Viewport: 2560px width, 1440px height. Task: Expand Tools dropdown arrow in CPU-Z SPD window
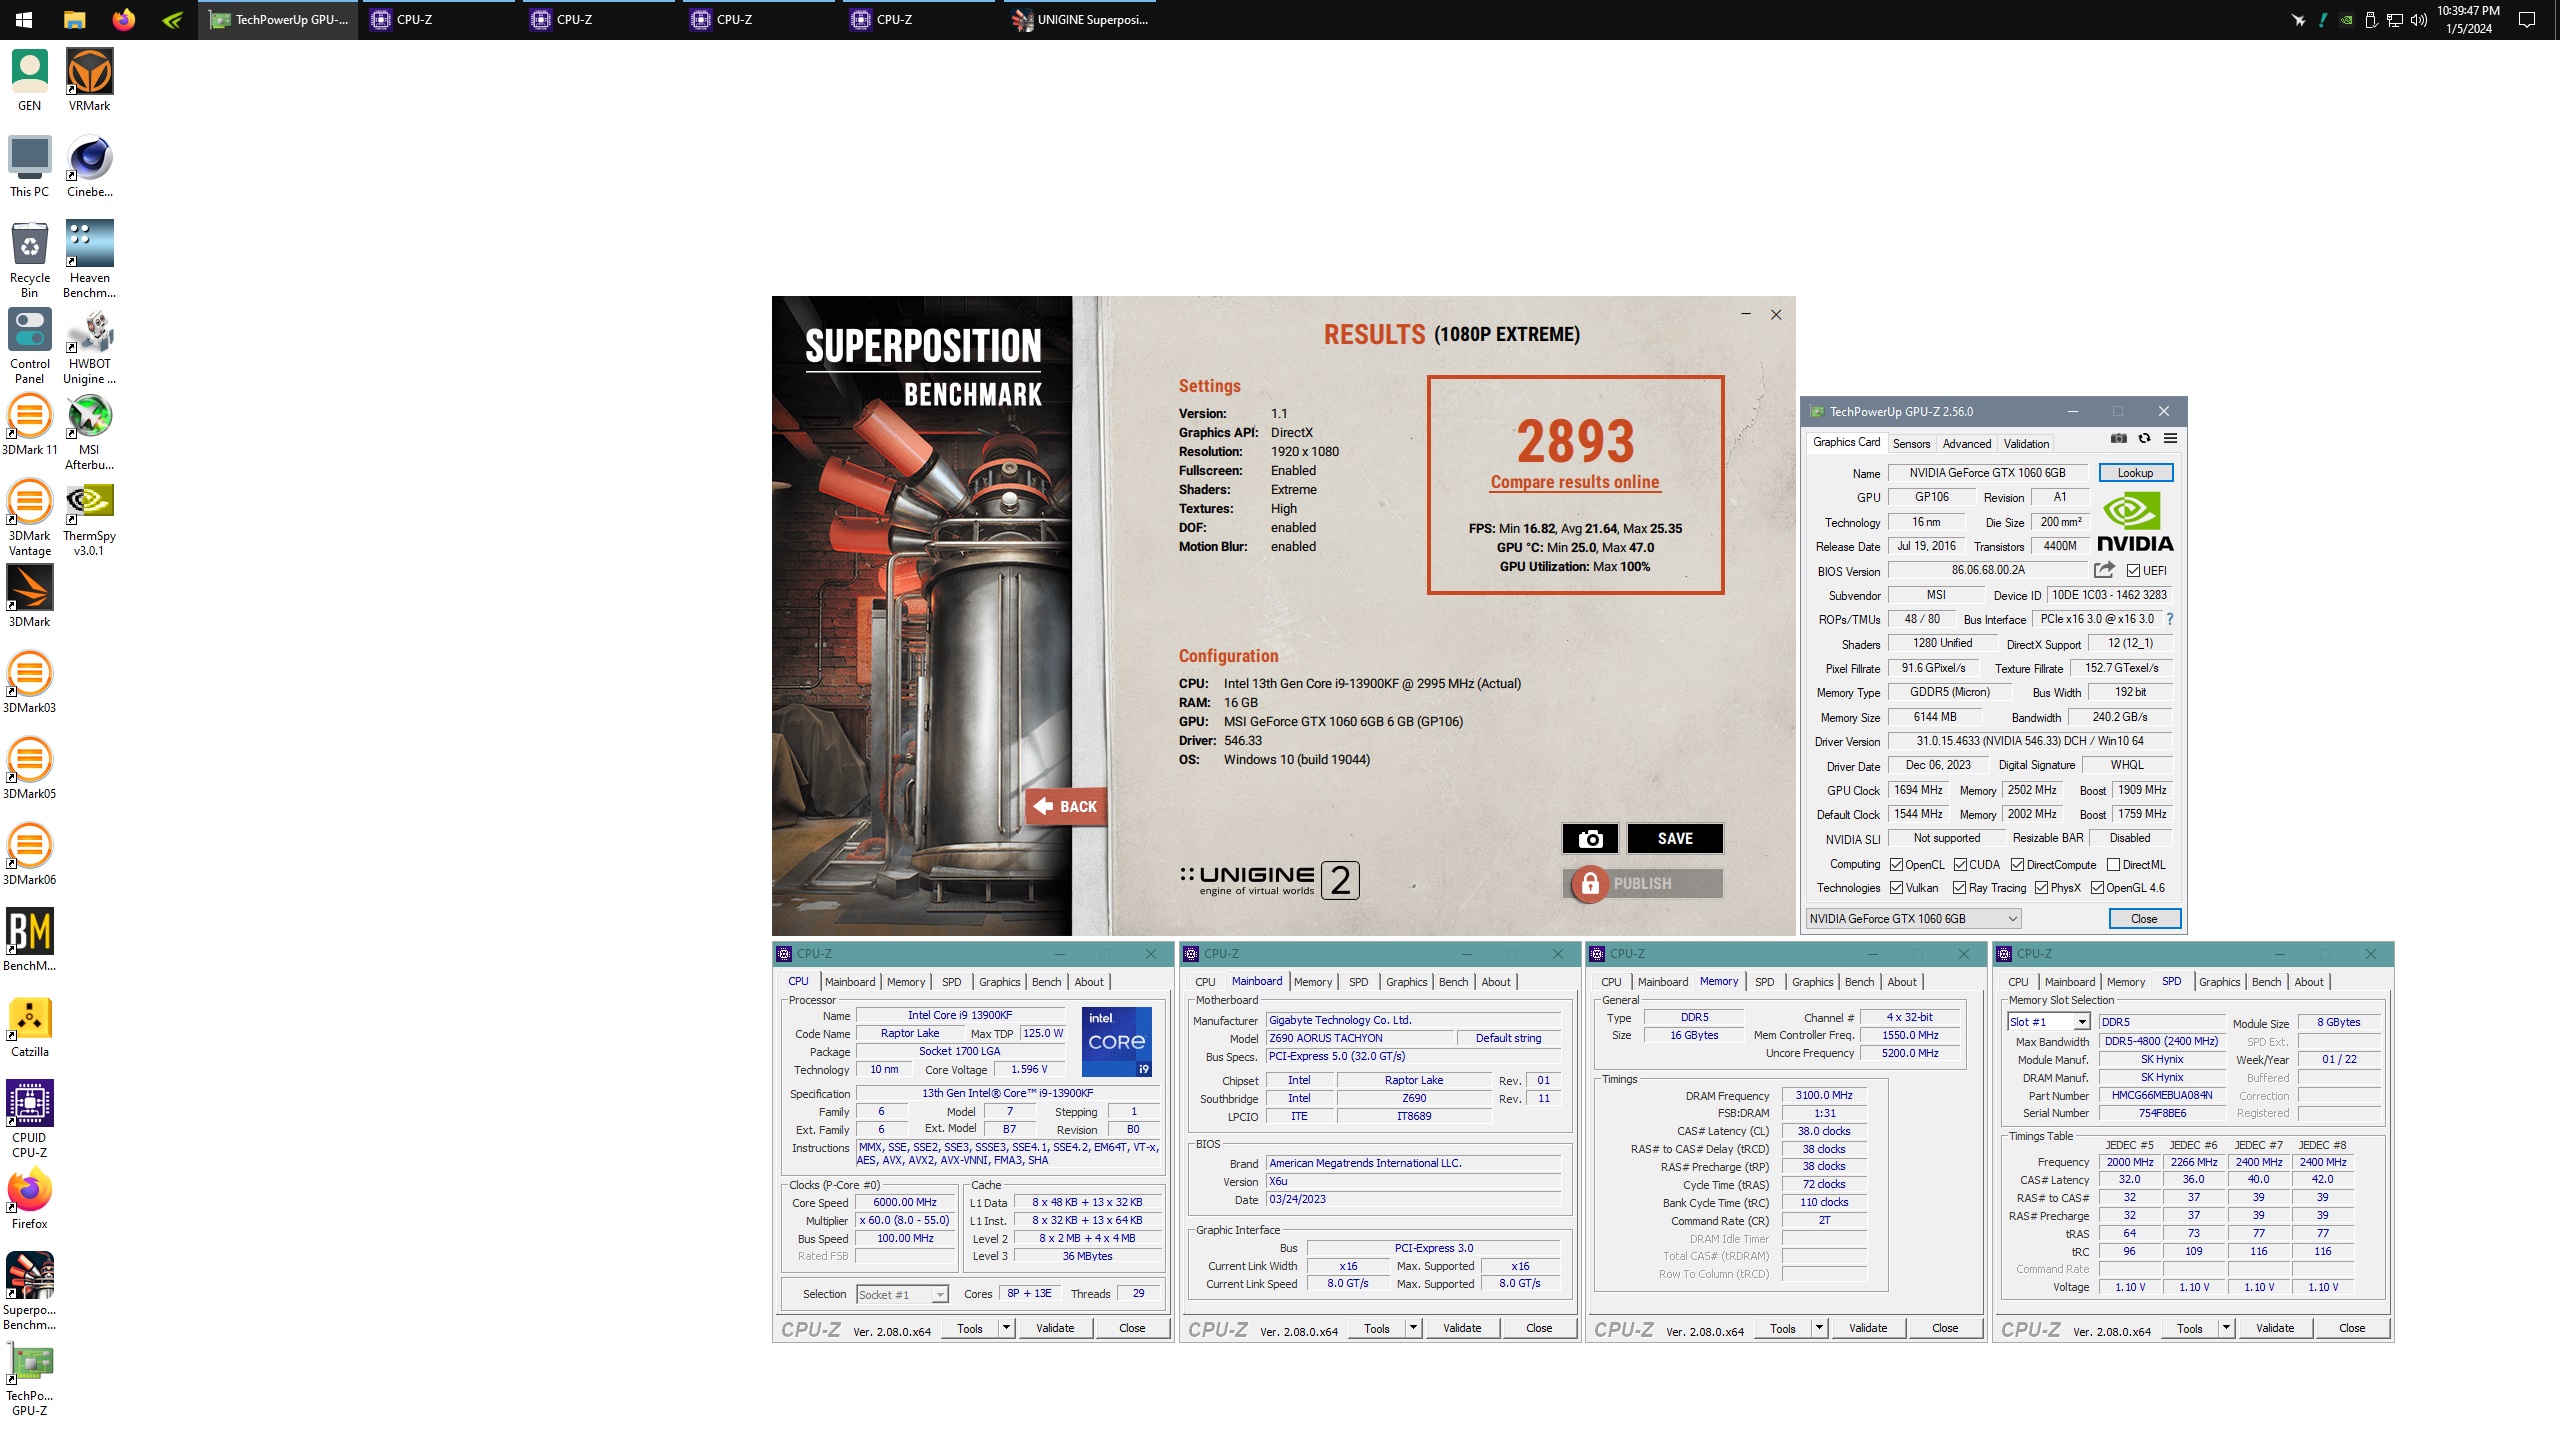[2226, 1328]
